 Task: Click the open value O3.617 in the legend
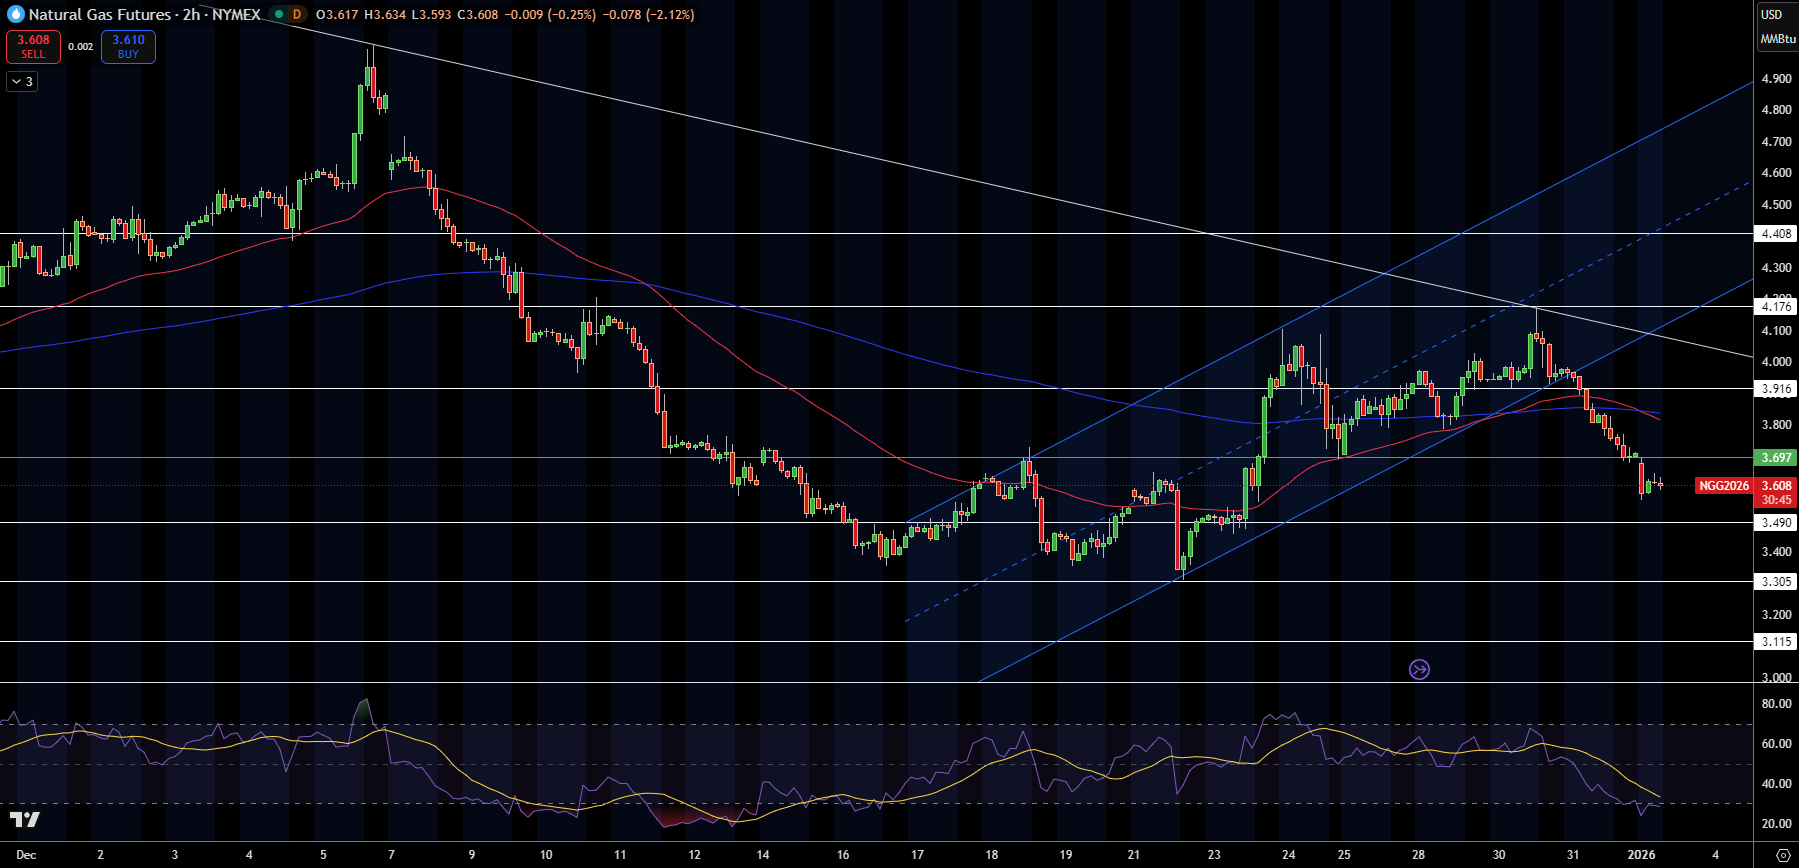click(x=336, y=14)
